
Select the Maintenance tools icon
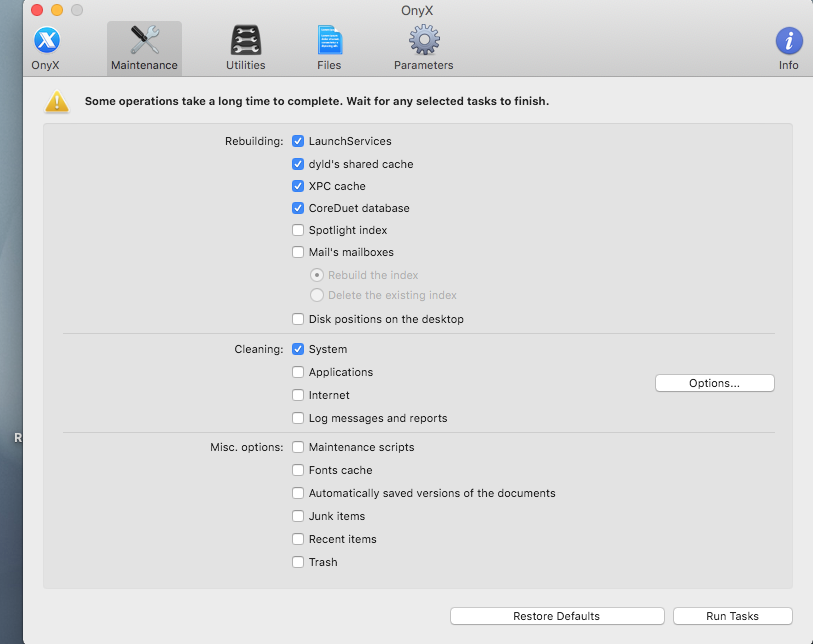point(145,40)
